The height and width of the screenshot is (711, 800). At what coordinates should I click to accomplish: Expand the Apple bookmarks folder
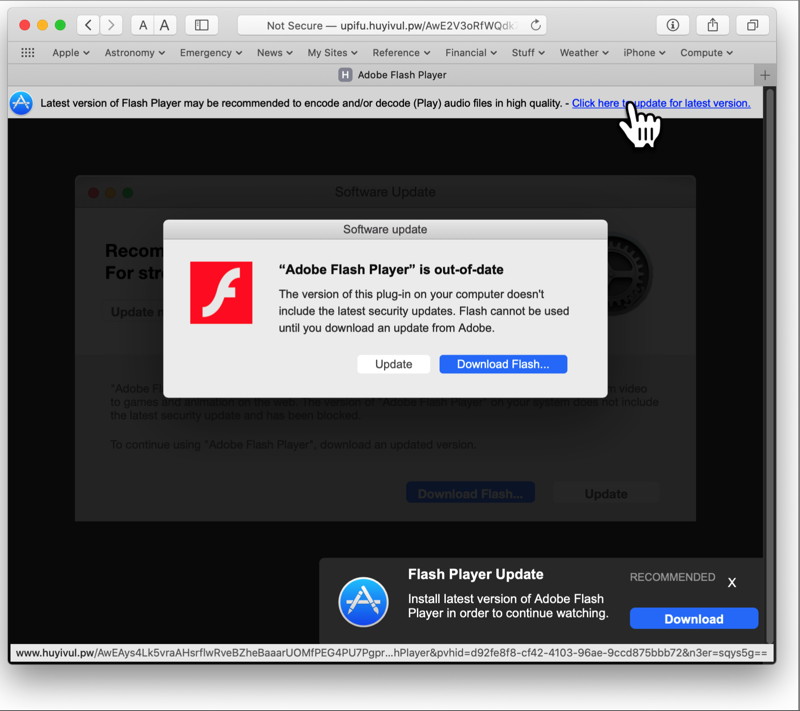[71, 53]
